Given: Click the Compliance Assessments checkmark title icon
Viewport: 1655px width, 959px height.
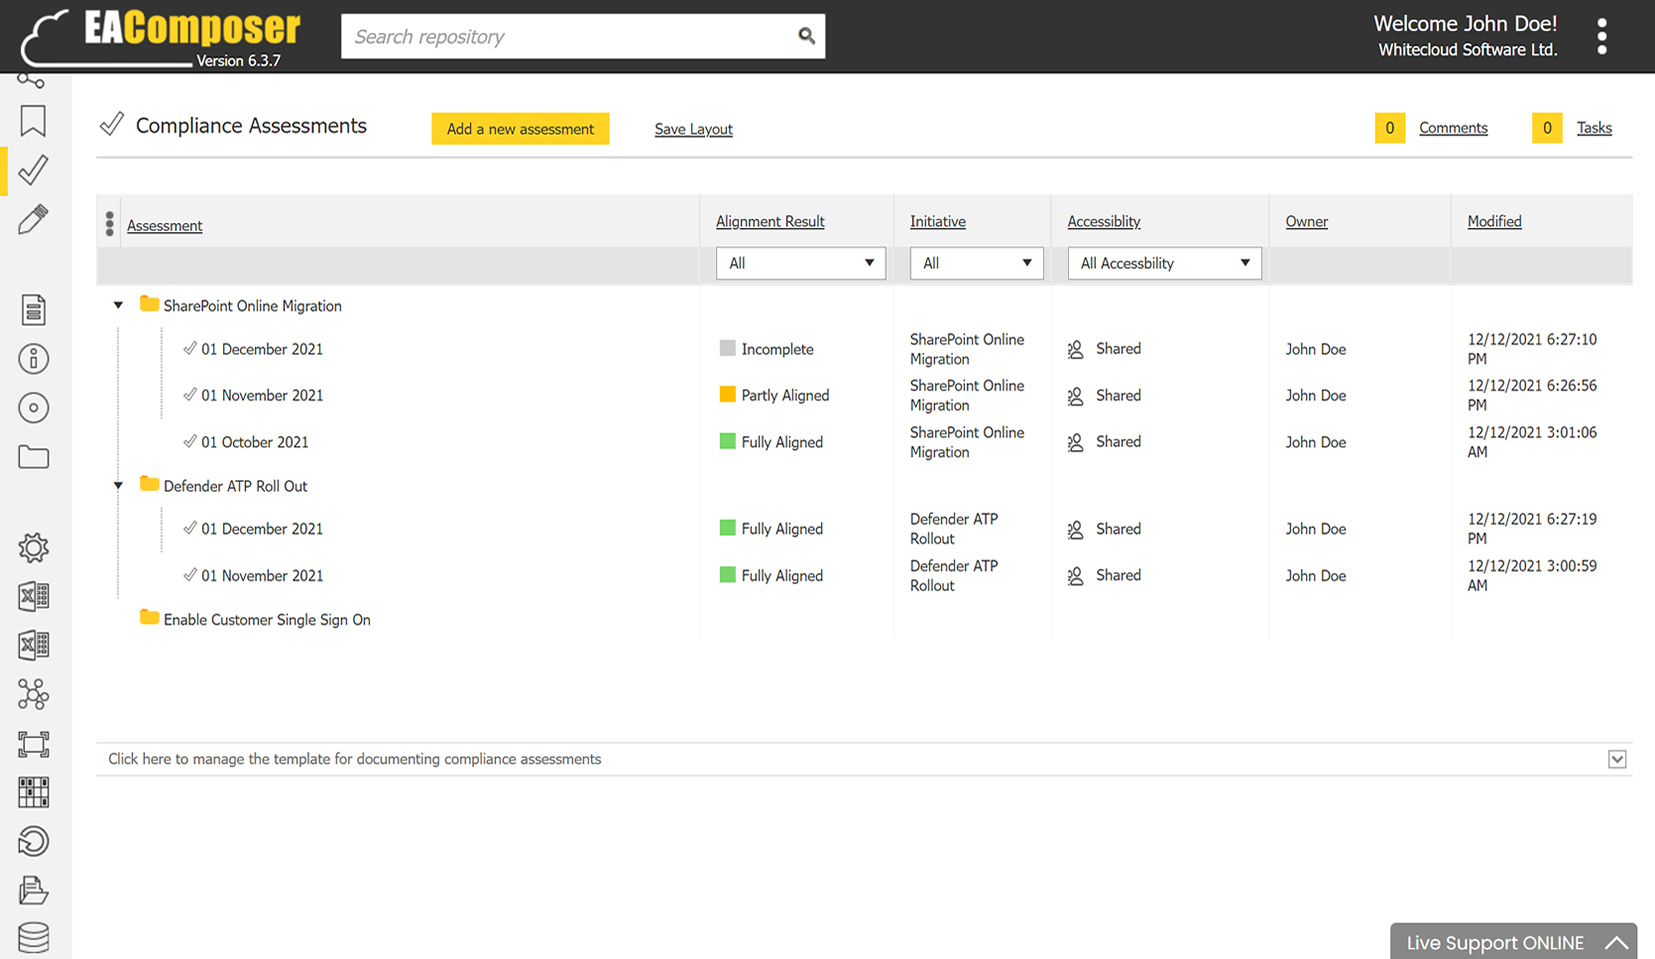Looking at the screenshot, I should (112, 124).
